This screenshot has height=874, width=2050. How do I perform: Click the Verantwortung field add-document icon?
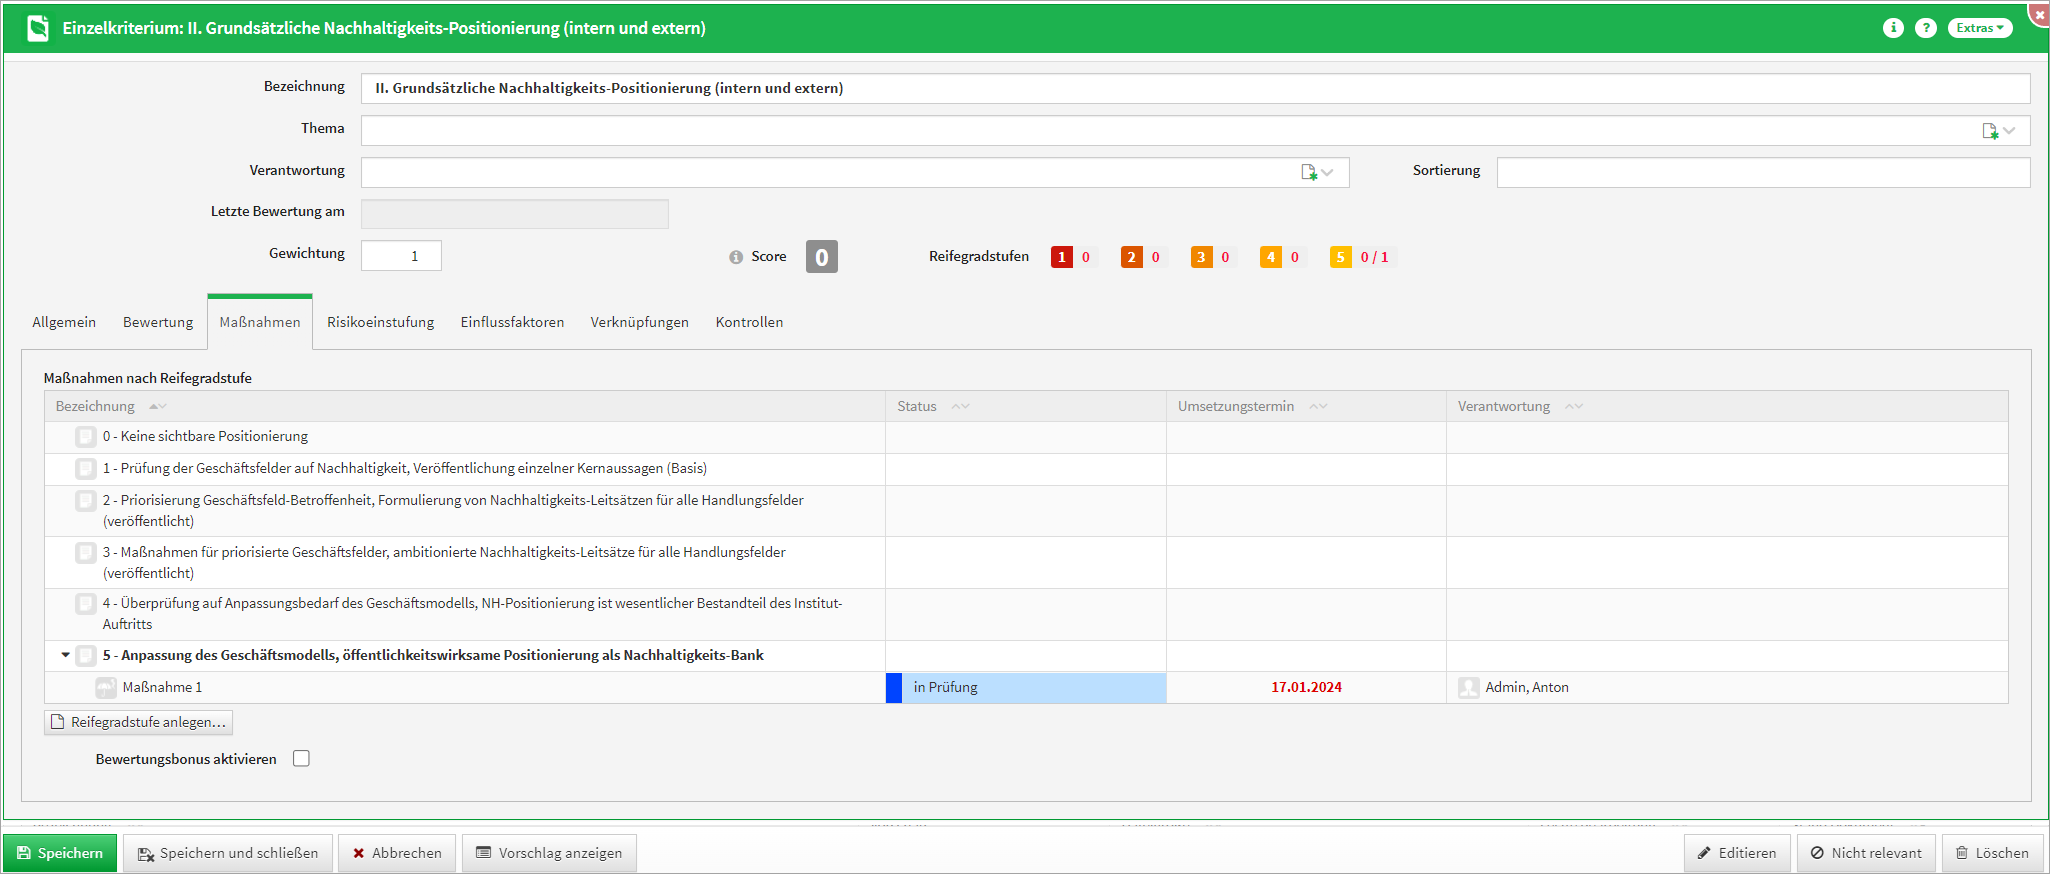tap(1308, 173)
